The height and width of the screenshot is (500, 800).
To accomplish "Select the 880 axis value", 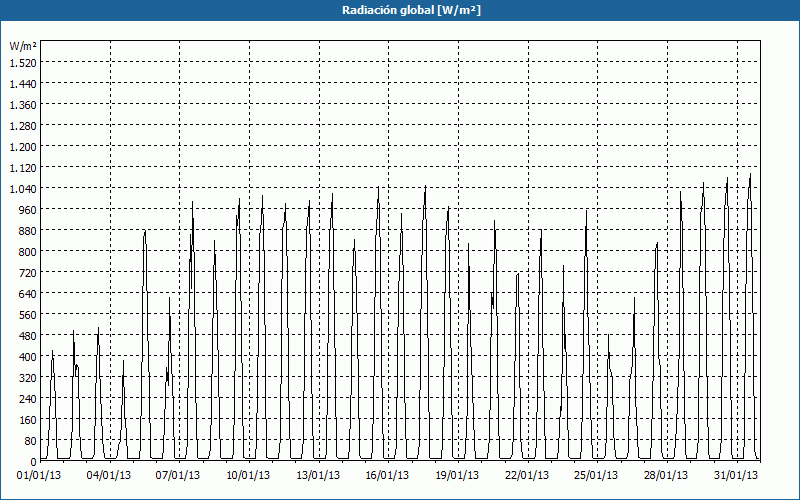I will click(28, 231).
